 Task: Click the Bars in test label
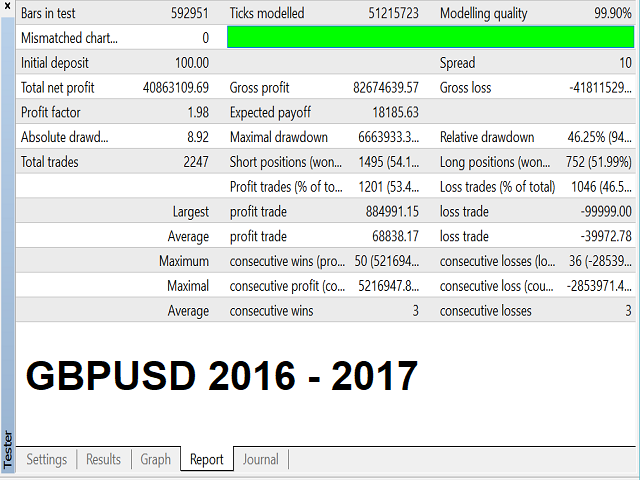pyautogui.click(x=48, y=13)
